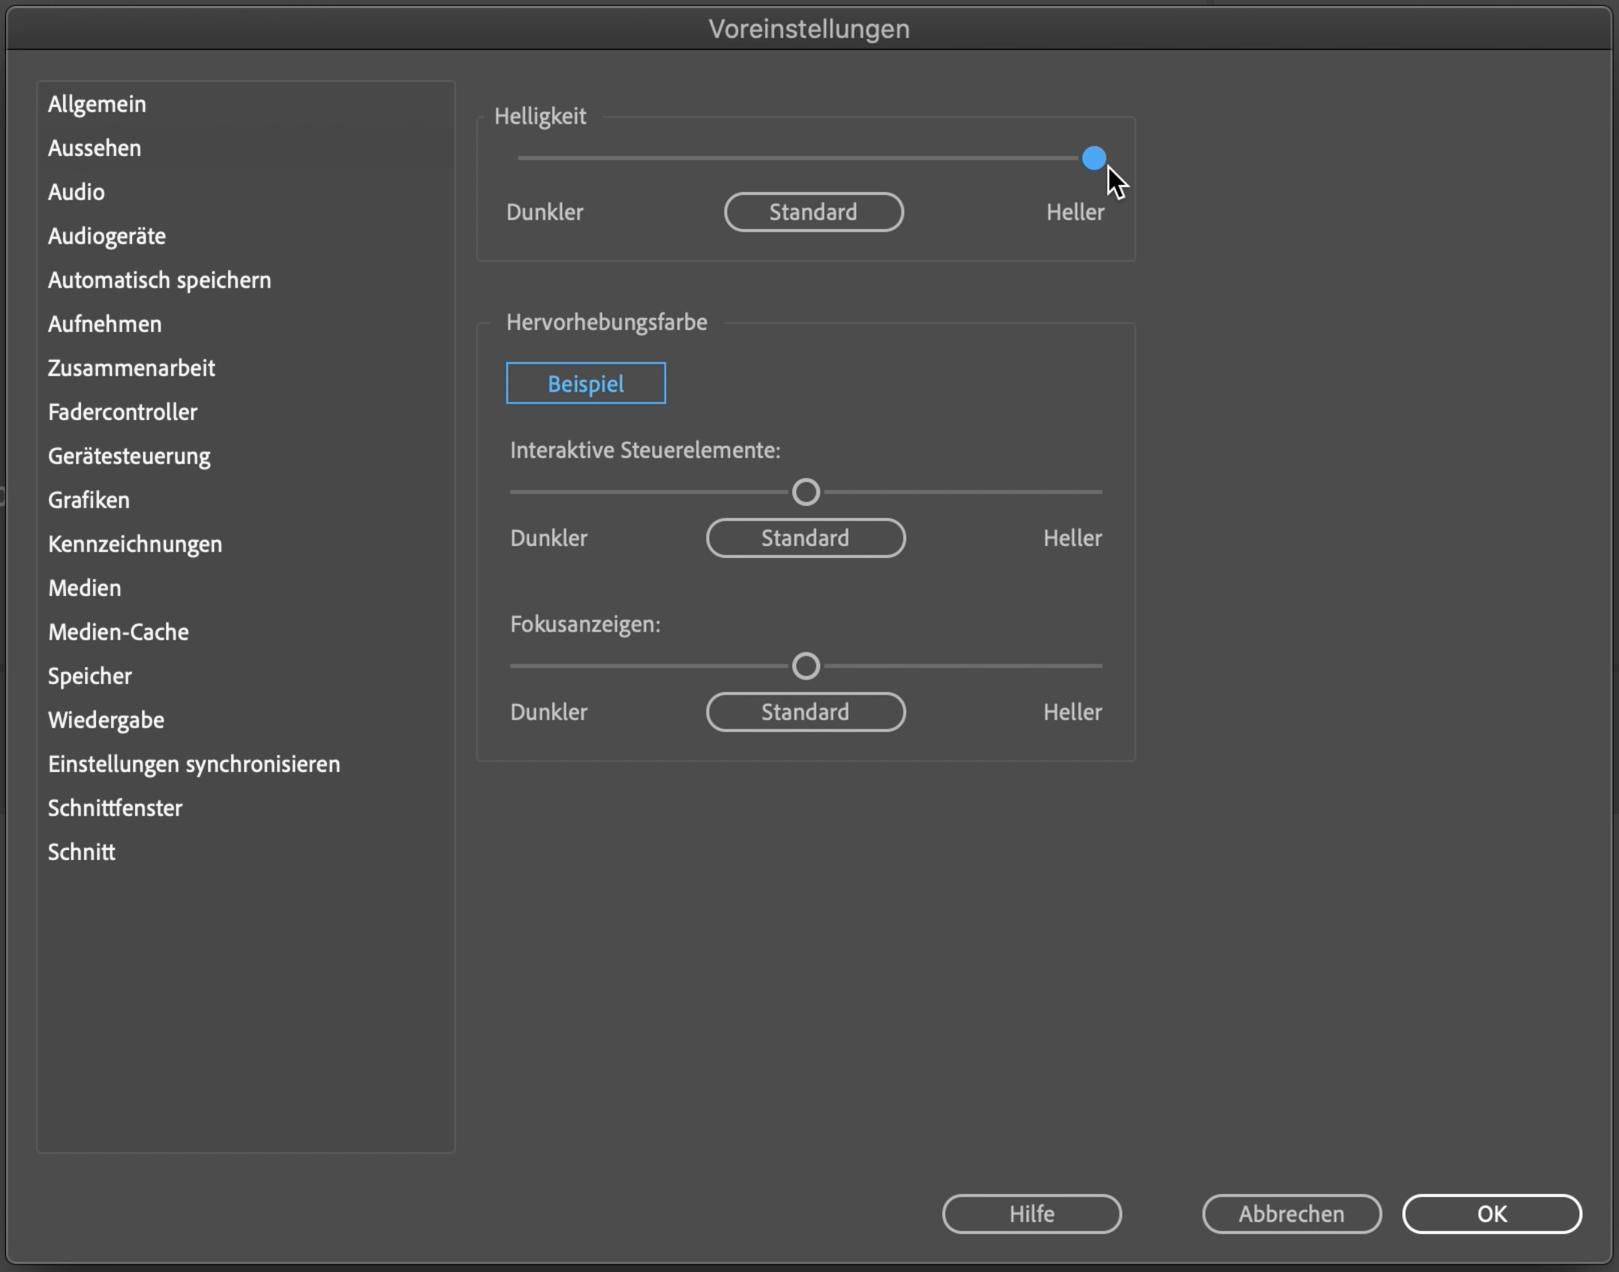Open the Allgemein preferences category

(97, 104)
